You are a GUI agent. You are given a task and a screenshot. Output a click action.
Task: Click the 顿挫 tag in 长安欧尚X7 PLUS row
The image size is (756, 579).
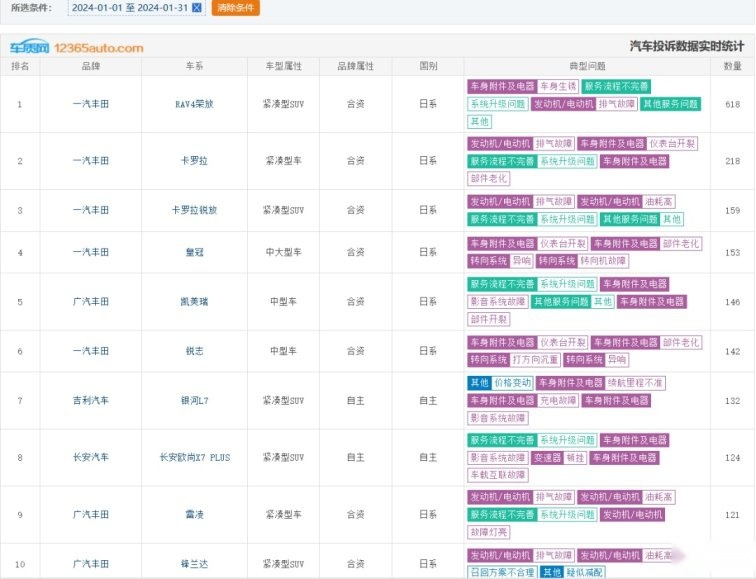click(575, 458)
